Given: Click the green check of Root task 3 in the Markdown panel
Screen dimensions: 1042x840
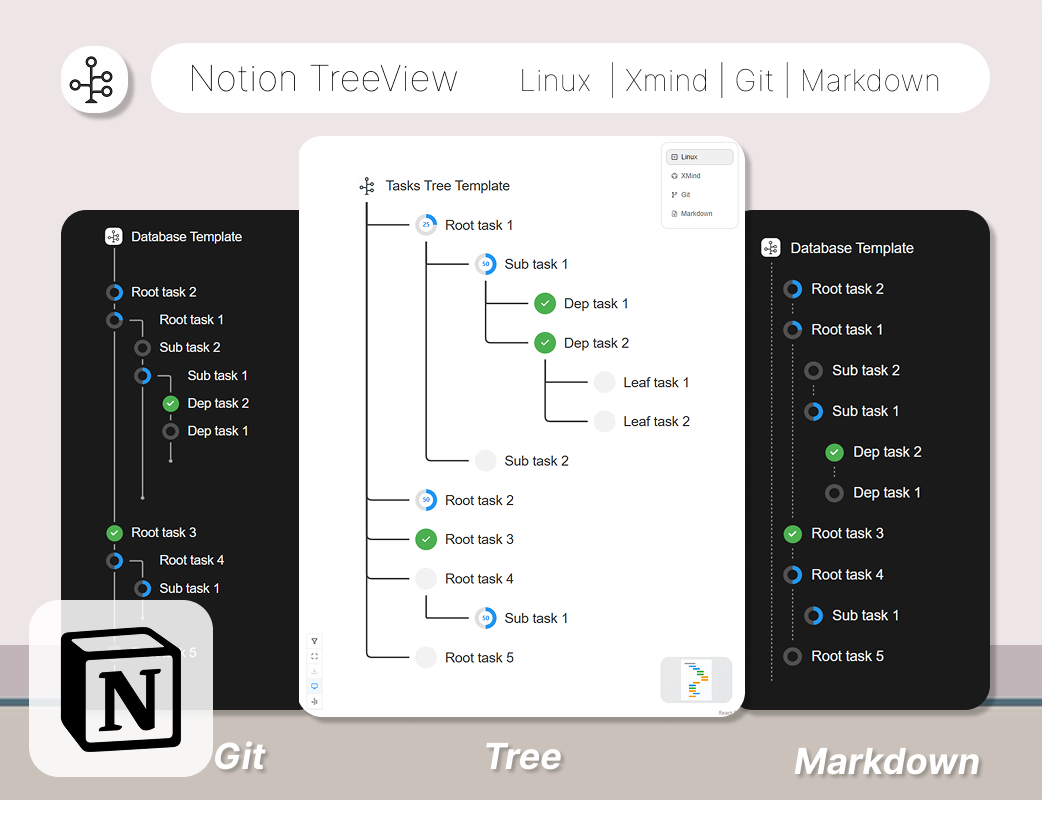Looking at the screenshot, I should coord(793,534).
